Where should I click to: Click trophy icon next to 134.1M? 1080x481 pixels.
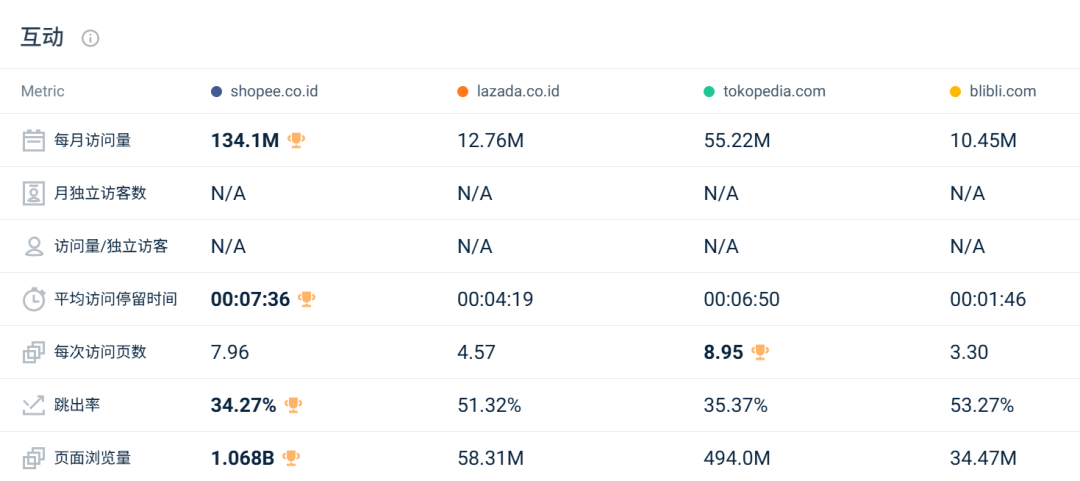[296, 141]
